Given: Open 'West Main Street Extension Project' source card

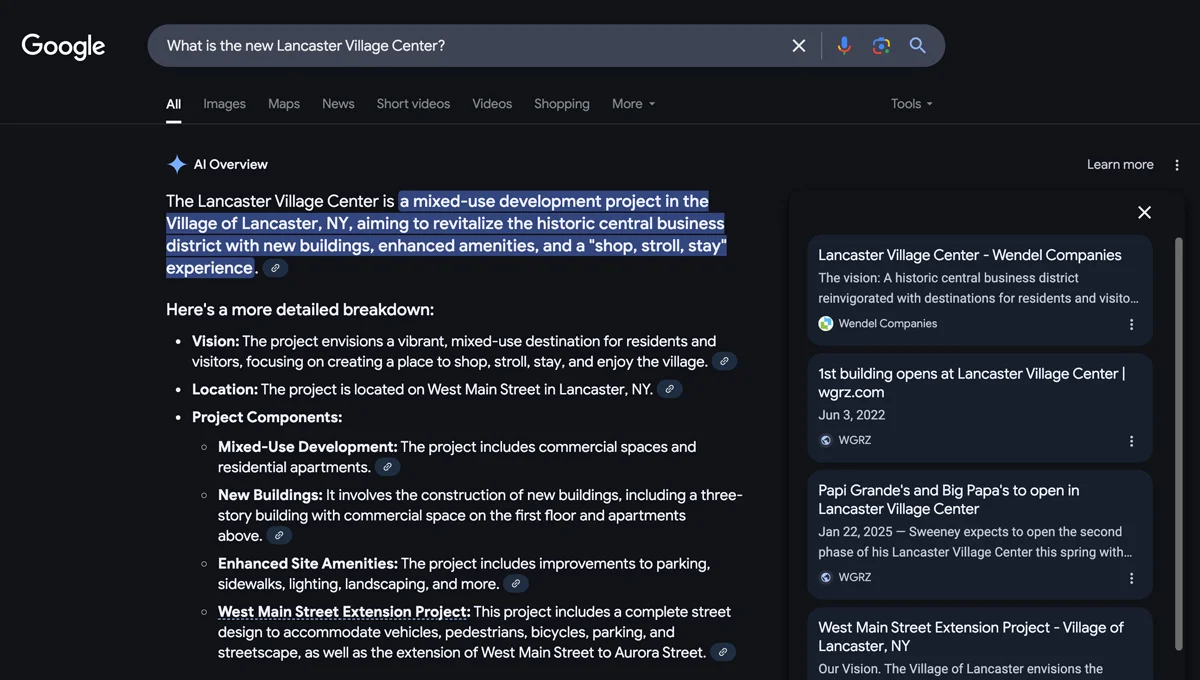Looking at the screenshot, I should pos(979,643).
